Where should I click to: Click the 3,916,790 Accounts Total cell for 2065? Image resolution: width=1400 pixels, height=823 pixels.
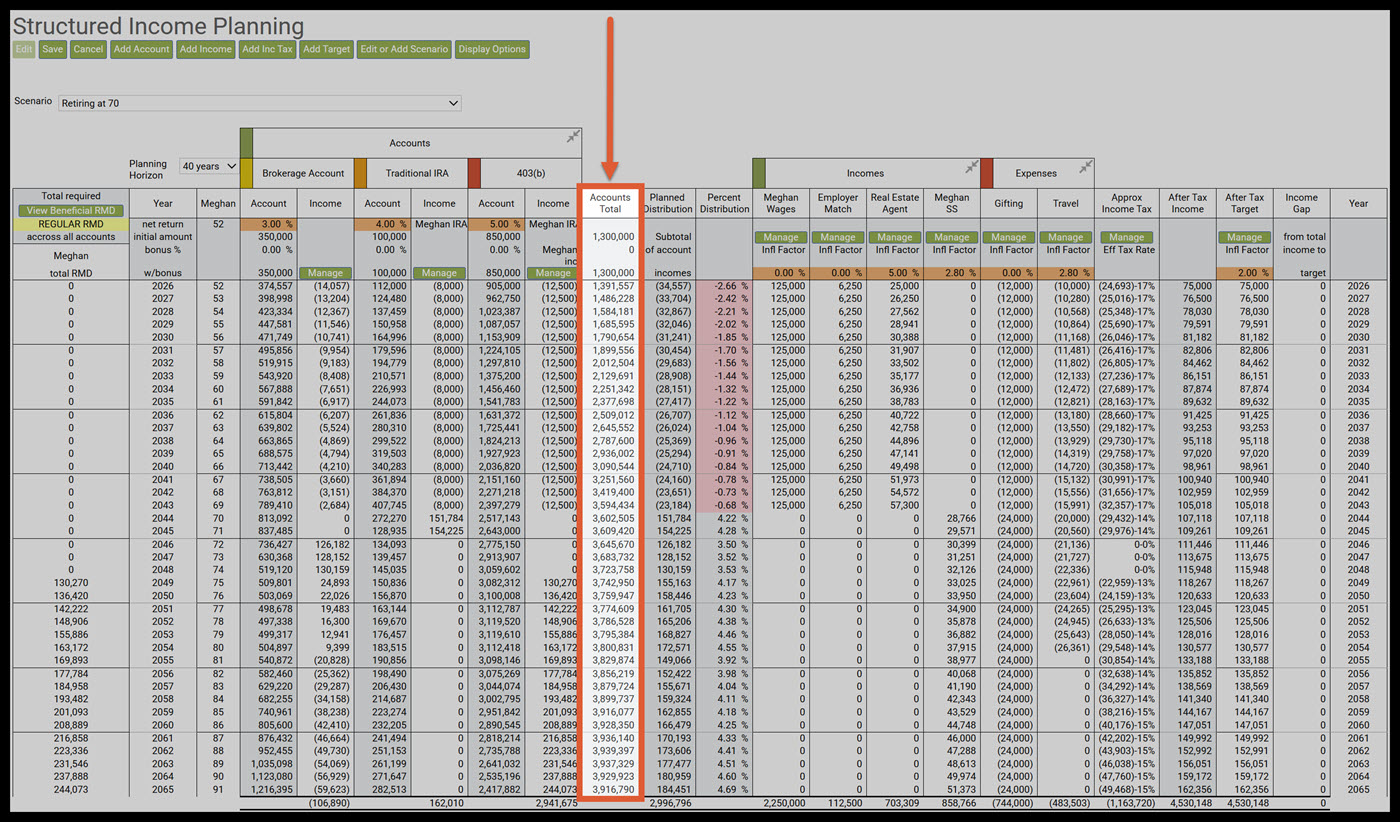point(613,789)
